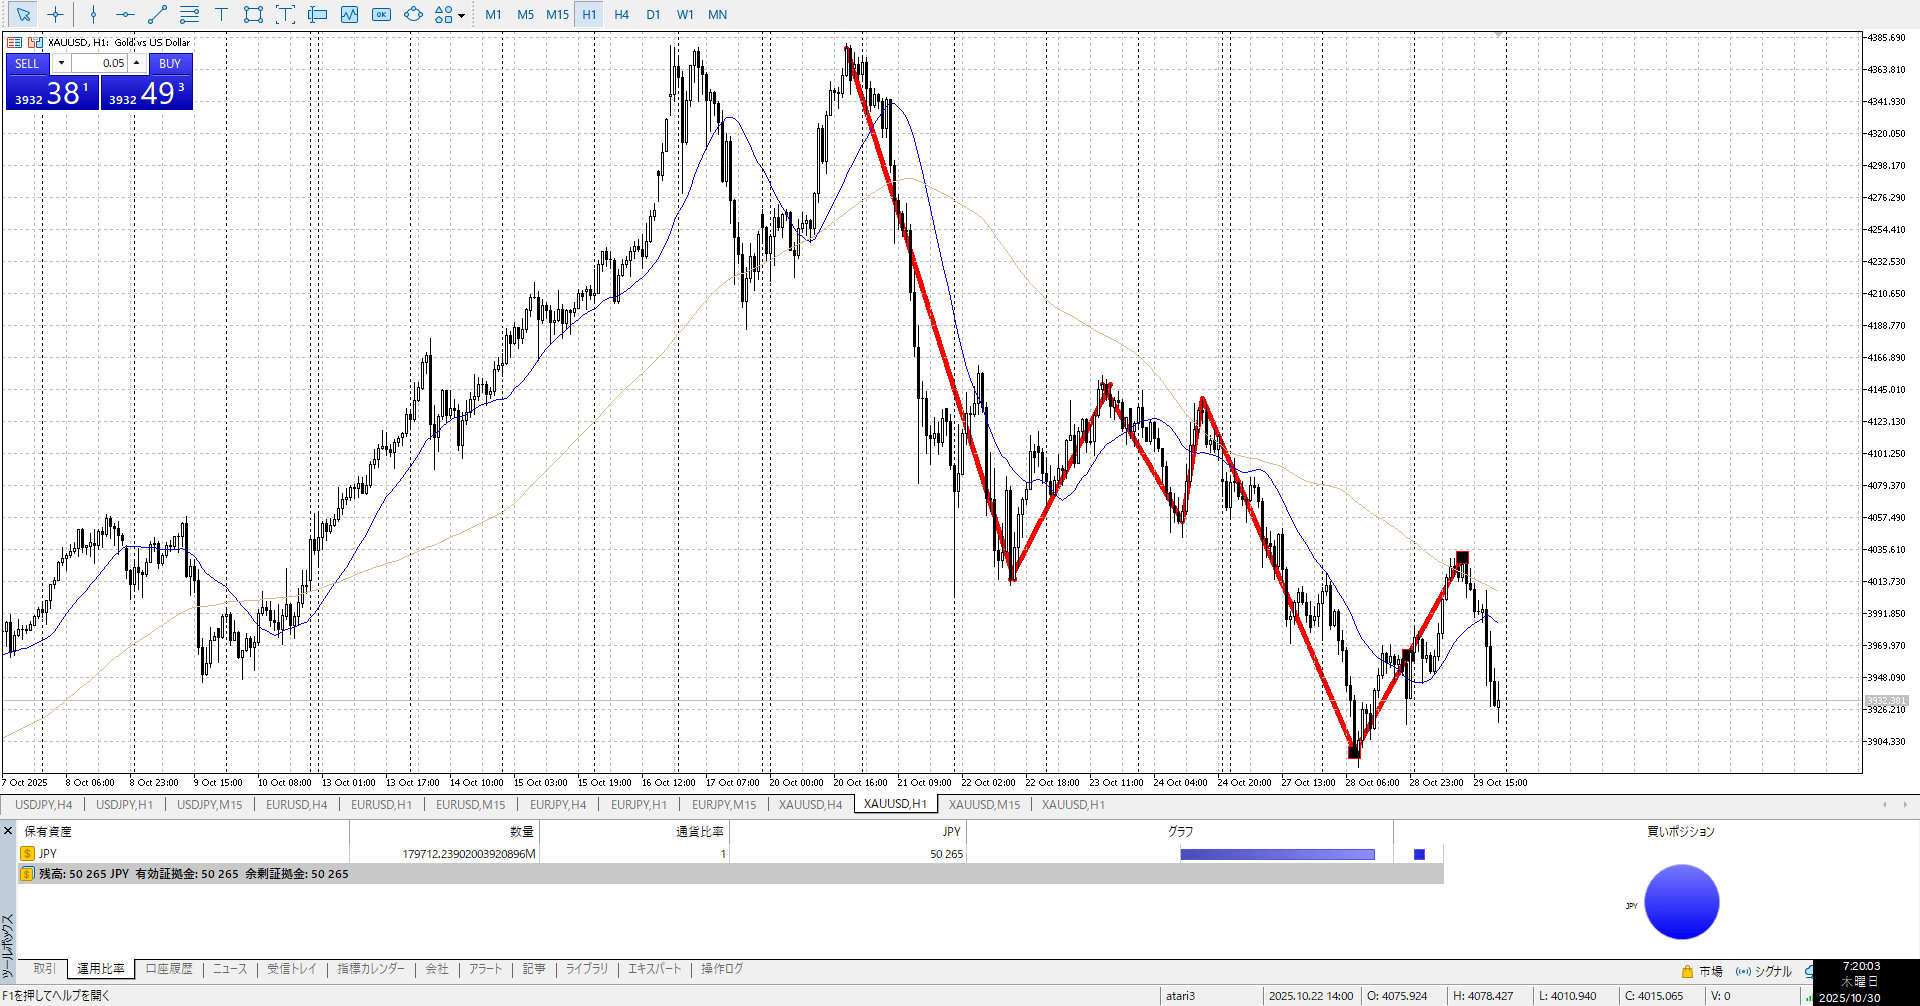Switch to the USDJPY,H4 chart tab
The image size is (1920, 1006).
point(43,804)
